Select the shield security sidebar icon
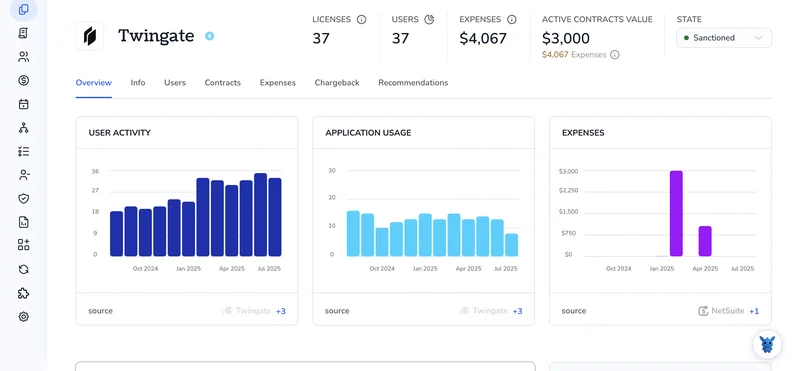Viewport: 800px width, 371px height. click(23, 199)
